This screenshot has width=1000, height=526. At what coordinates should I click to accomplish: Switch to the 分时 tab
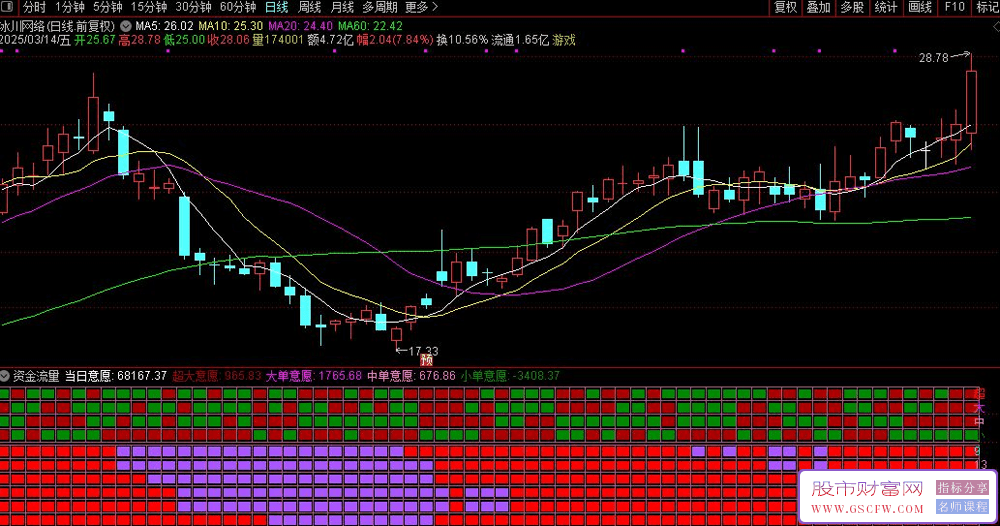(x=34, y=7)
